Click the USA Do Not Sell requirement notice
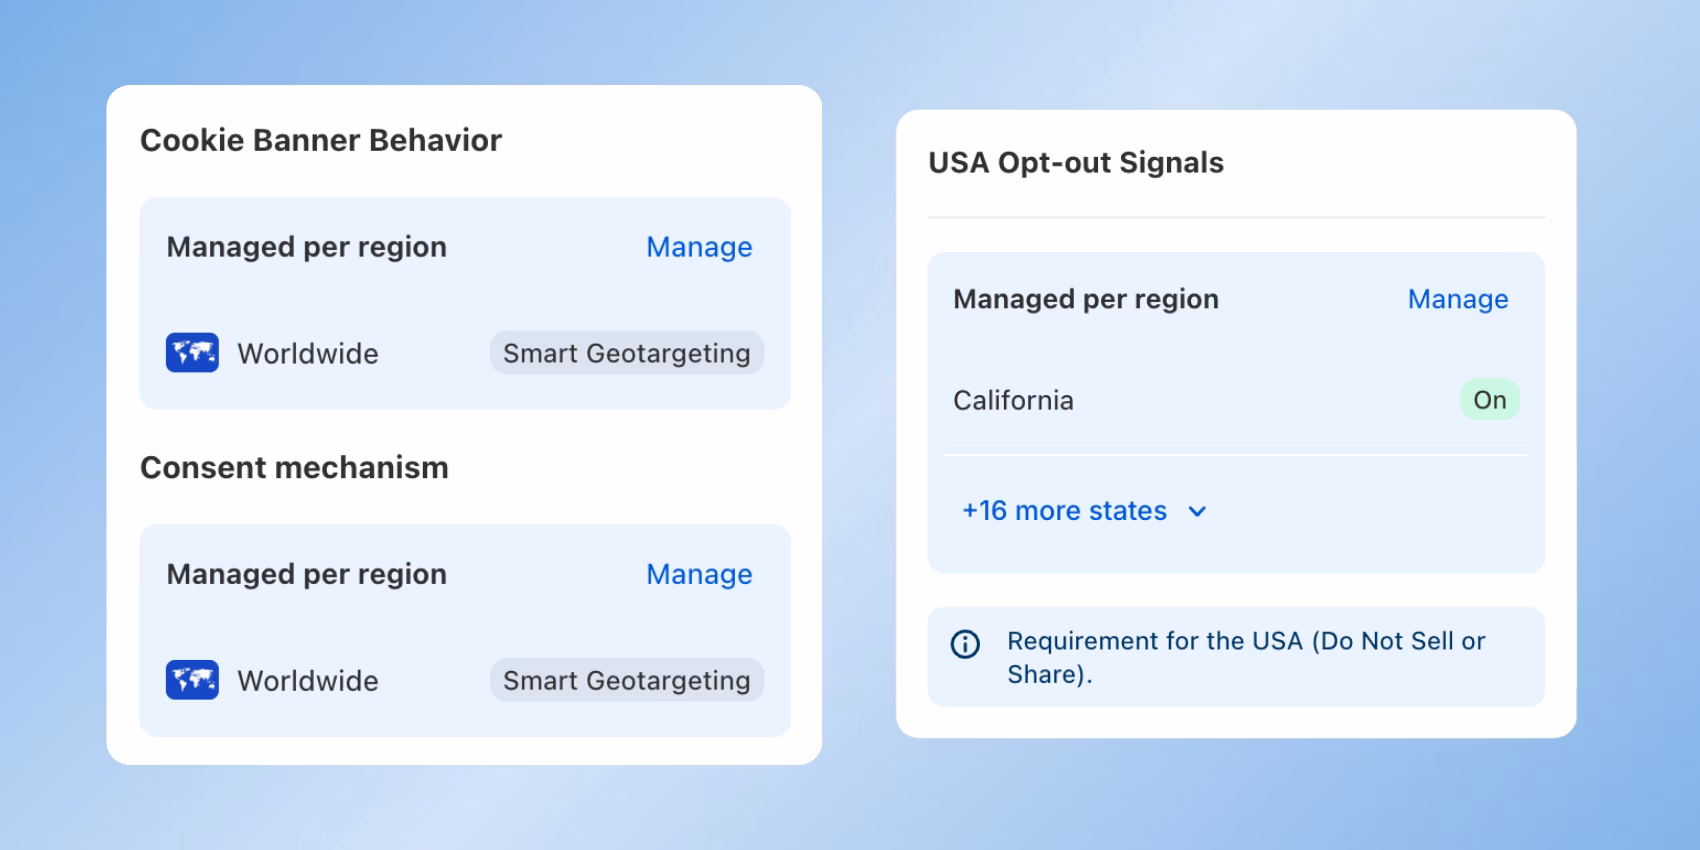 [x=1246, y=657]
